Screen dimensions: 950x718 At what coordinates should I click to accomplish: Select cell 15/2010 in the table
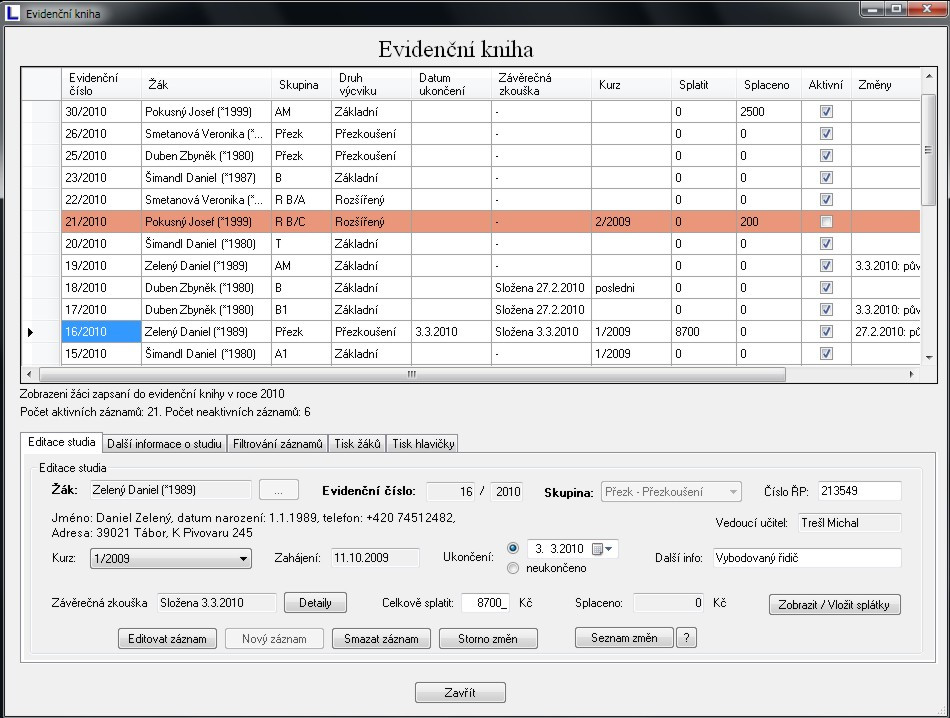coord(101,354)
